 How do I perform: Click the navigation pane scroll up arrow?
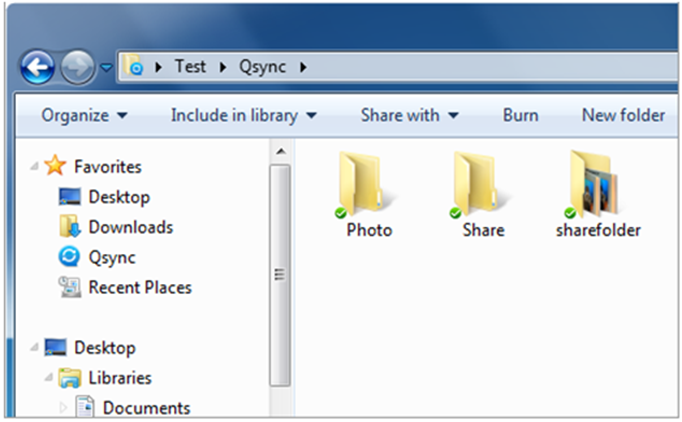281,151
